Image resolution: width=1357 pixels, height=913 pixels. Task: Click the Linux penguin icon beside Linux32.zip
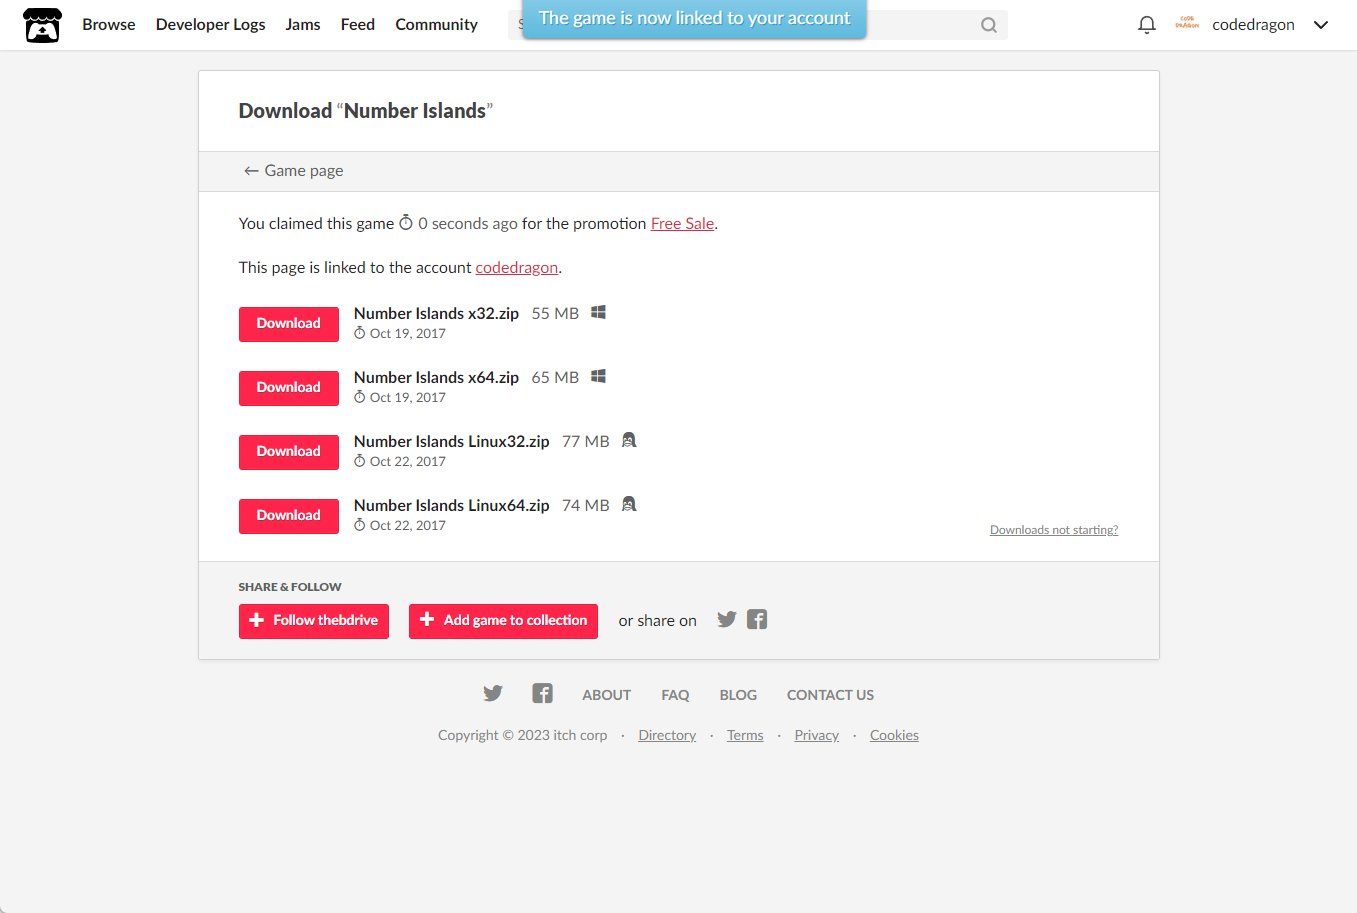[629, 440]
